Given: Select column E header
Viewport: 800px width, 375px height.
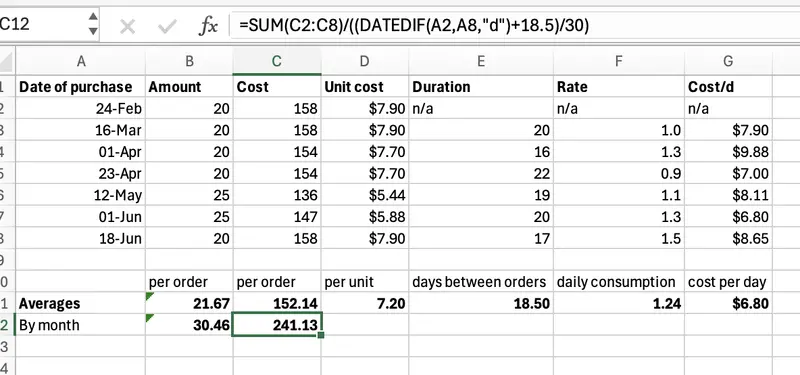Looking at the screenshot, I should coord(481,61).
